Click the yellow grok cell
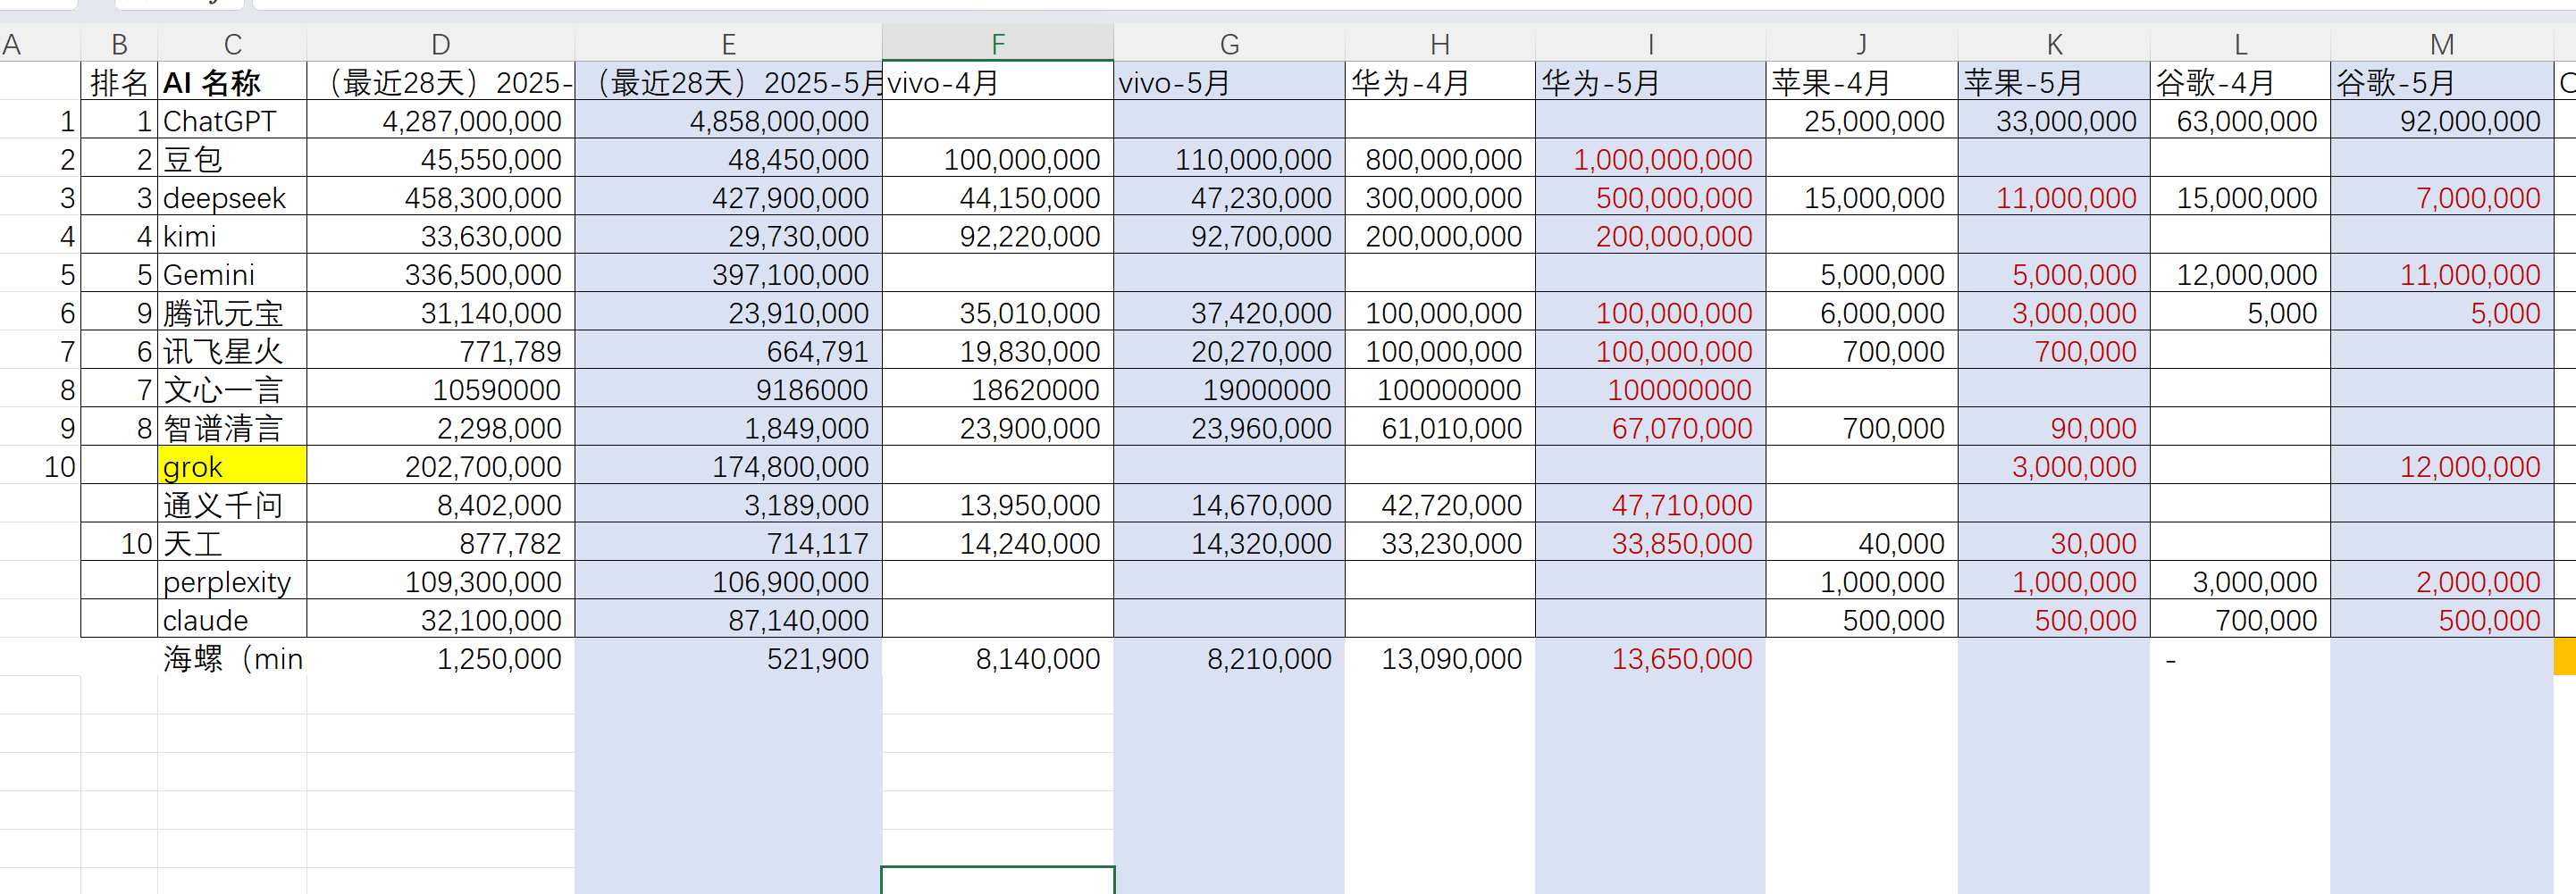The image size is (2576, 894). pyautogui.click(x=232, y=466)
